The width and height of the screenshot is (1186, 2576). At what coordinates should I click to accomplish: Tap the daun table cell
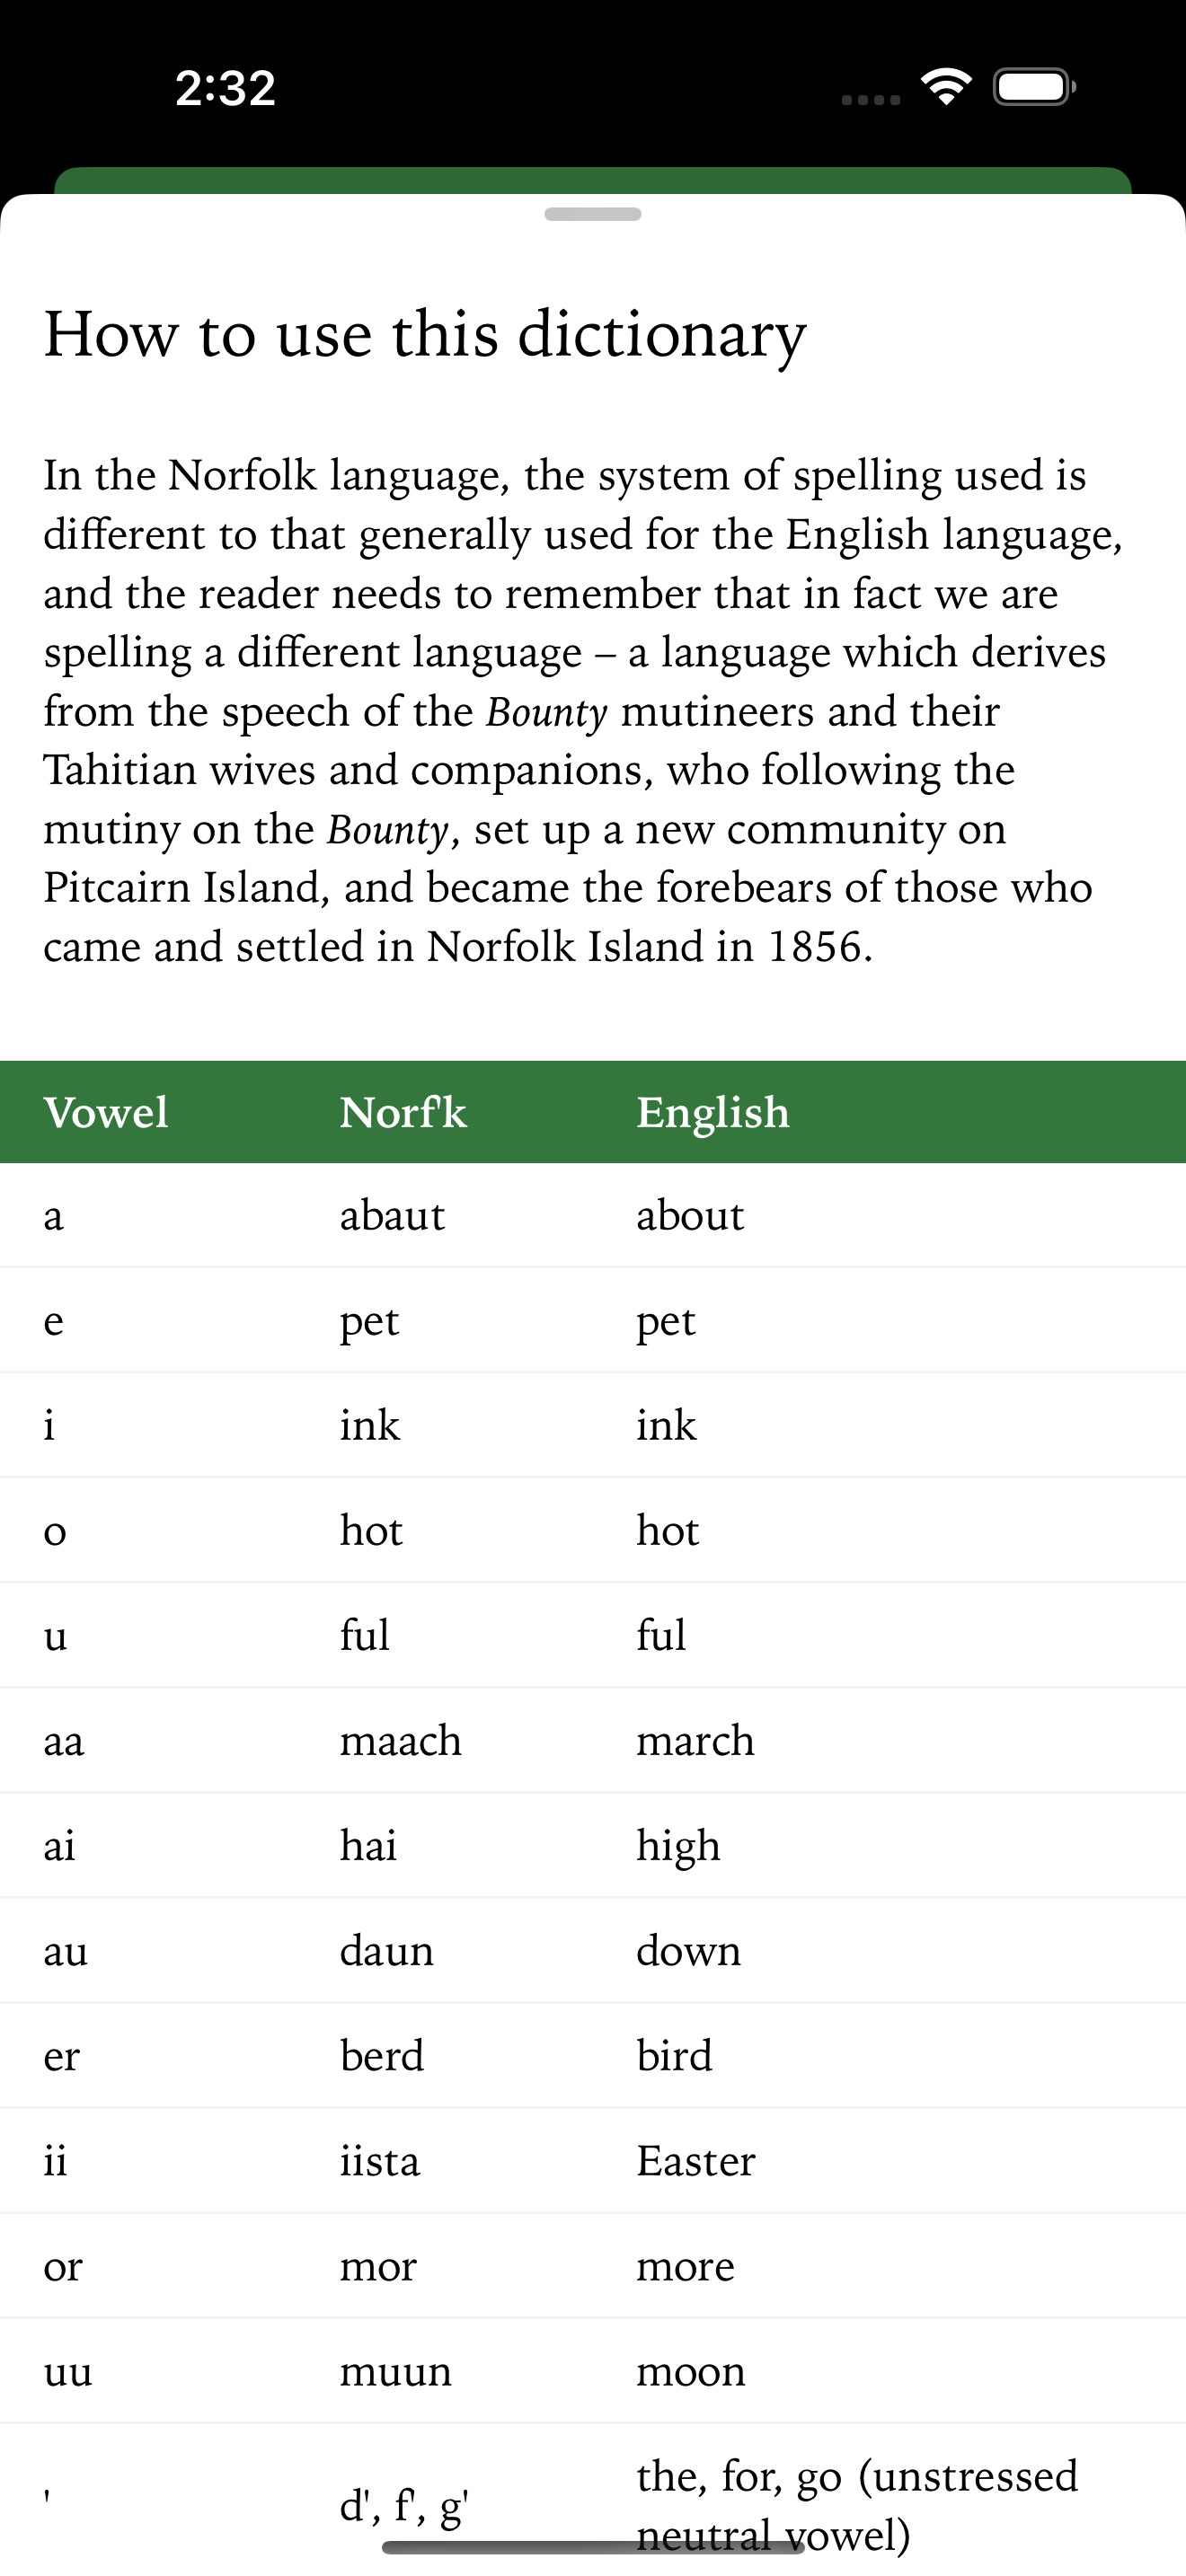pos(387,1950)
